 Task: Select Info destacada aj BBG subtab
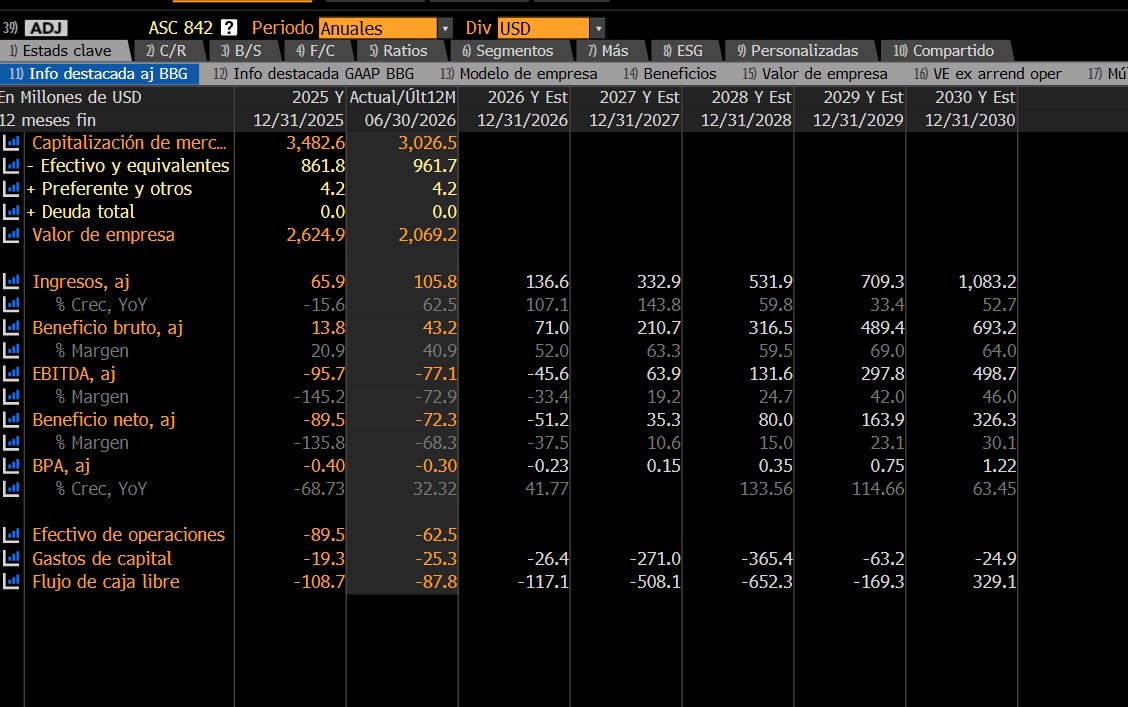[x=99, y=73]
